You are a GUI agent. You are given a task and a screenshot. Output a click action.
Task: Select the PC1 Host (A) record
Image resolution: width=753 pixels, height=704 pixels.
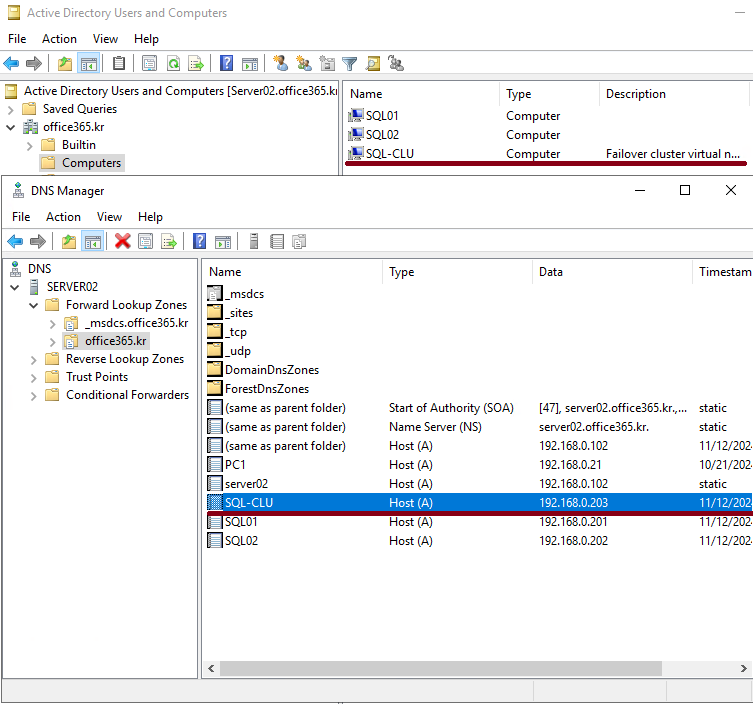478,465
